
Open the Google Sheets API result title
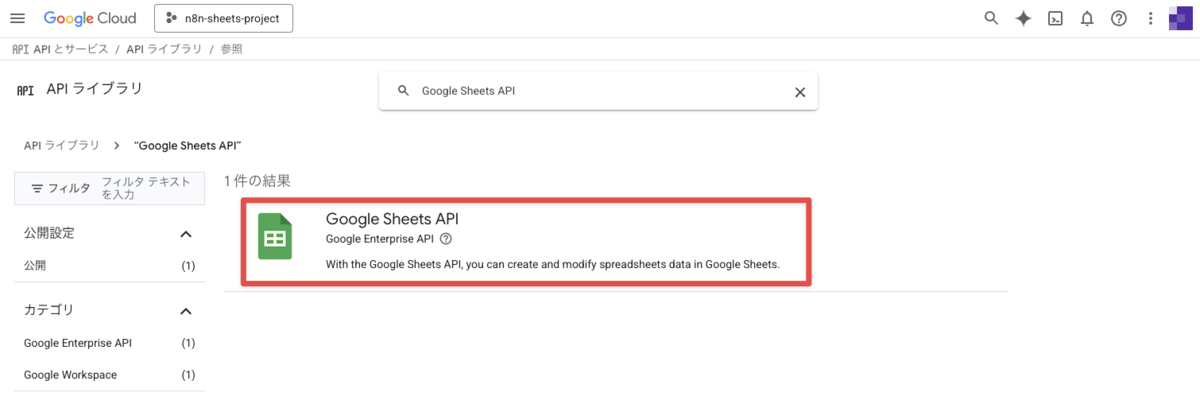point(392,219)
